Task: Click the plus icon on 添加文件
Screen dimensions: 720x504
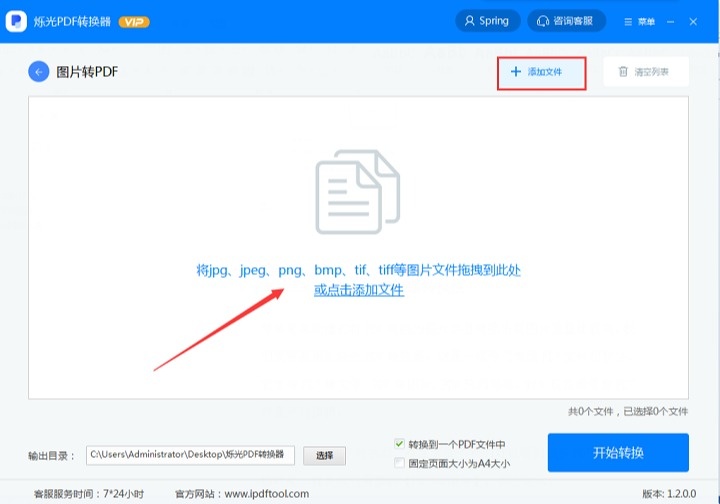Action: coord(516,72)
